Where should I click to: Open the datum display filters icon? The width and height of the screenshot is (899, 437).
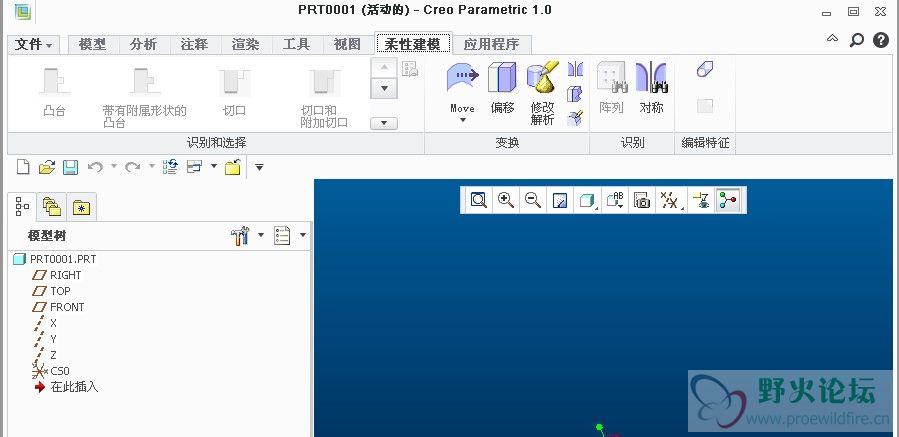point(670,200)
